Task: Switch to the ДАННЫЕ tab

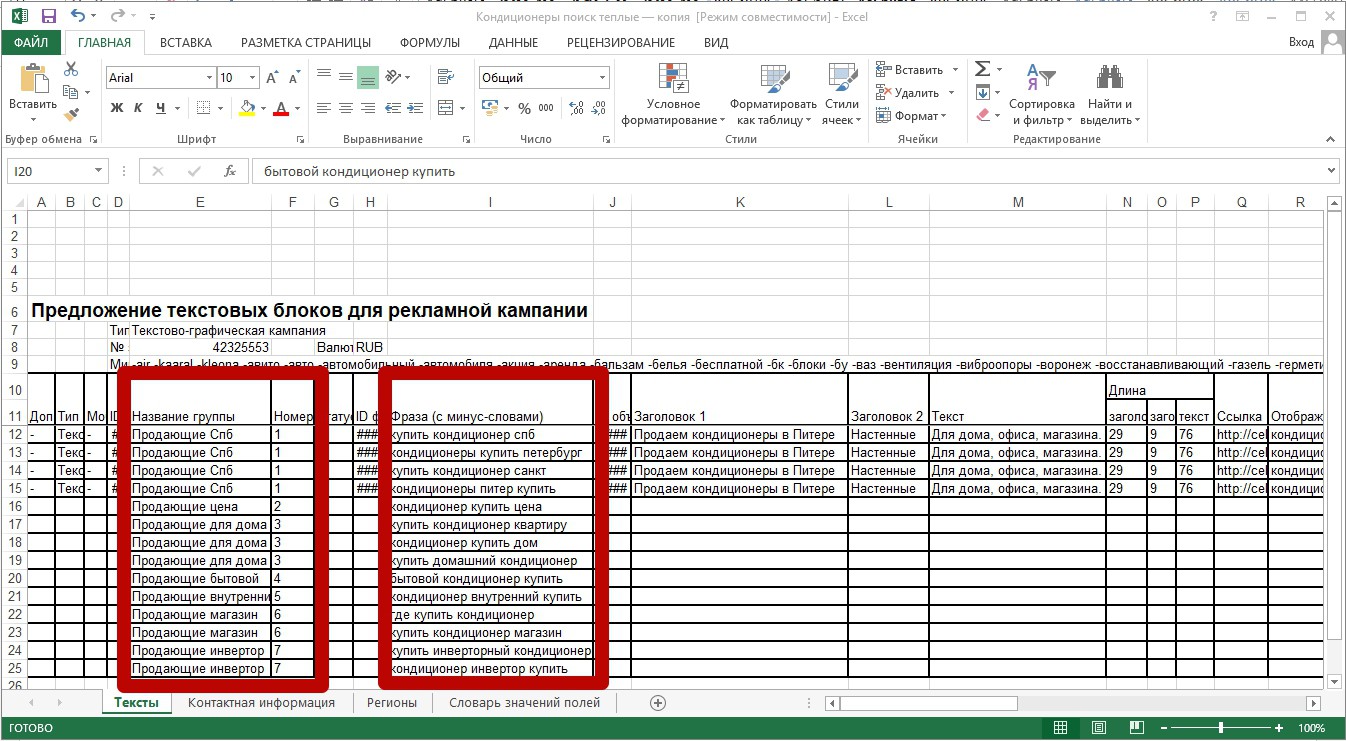Action: pos(514,42)
